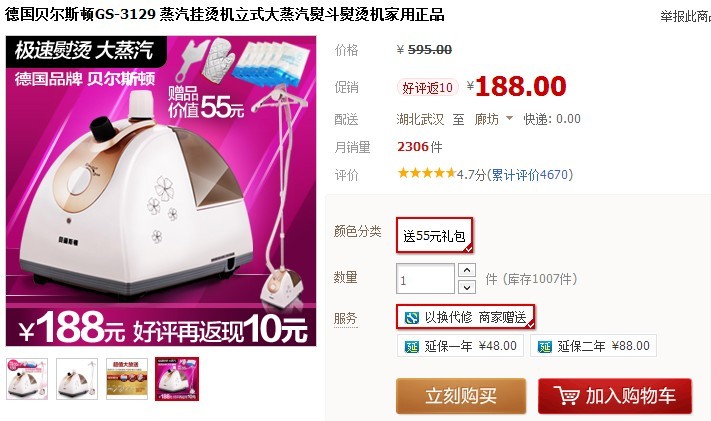Click the 延保一年 warranty icon
Screen dimensions: 711x421
point(411,347)
